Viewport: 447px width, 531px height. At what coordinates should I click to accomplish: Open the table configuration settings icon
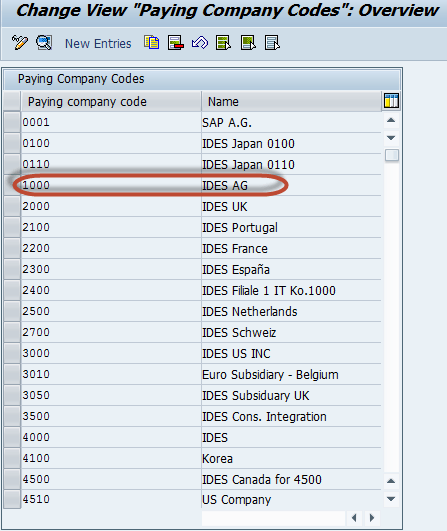(x=391, y=101)
